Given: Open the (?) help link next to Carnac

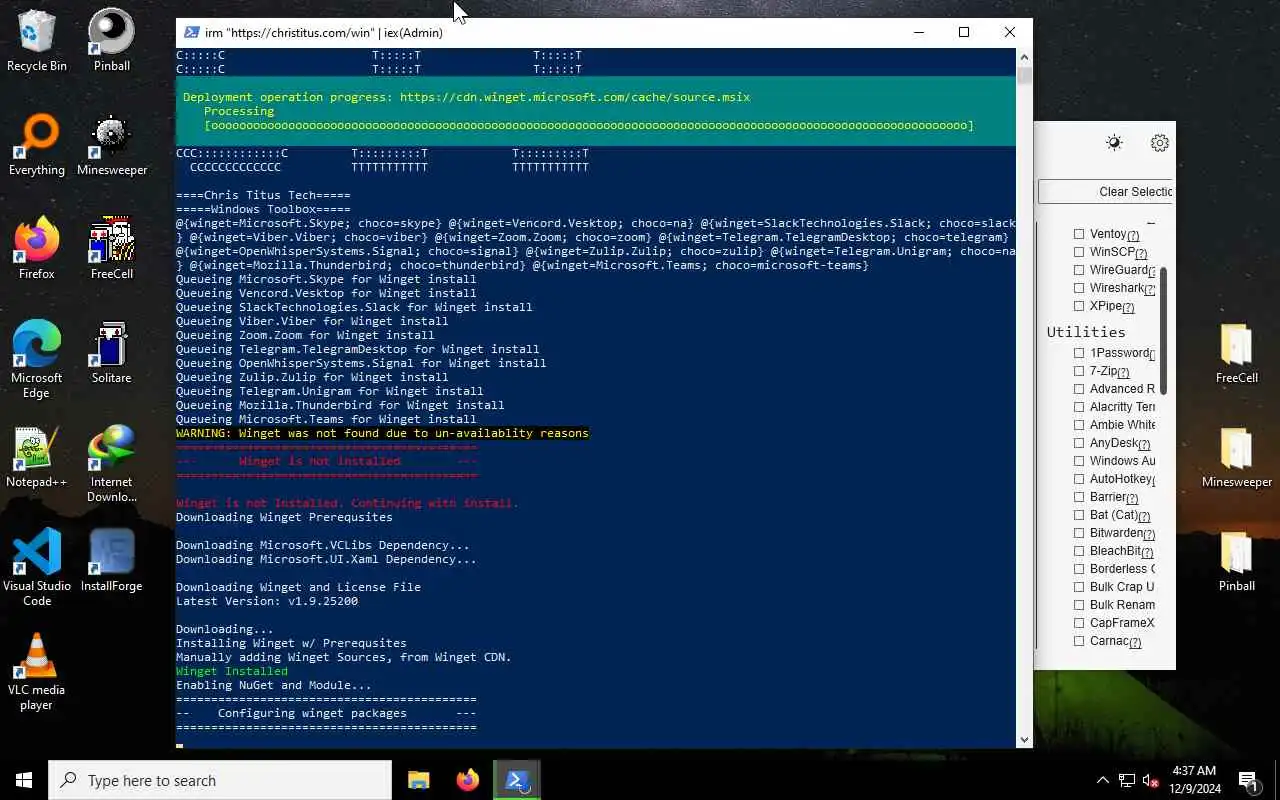Looking at the screenshot, I should tap(1135, 643).
